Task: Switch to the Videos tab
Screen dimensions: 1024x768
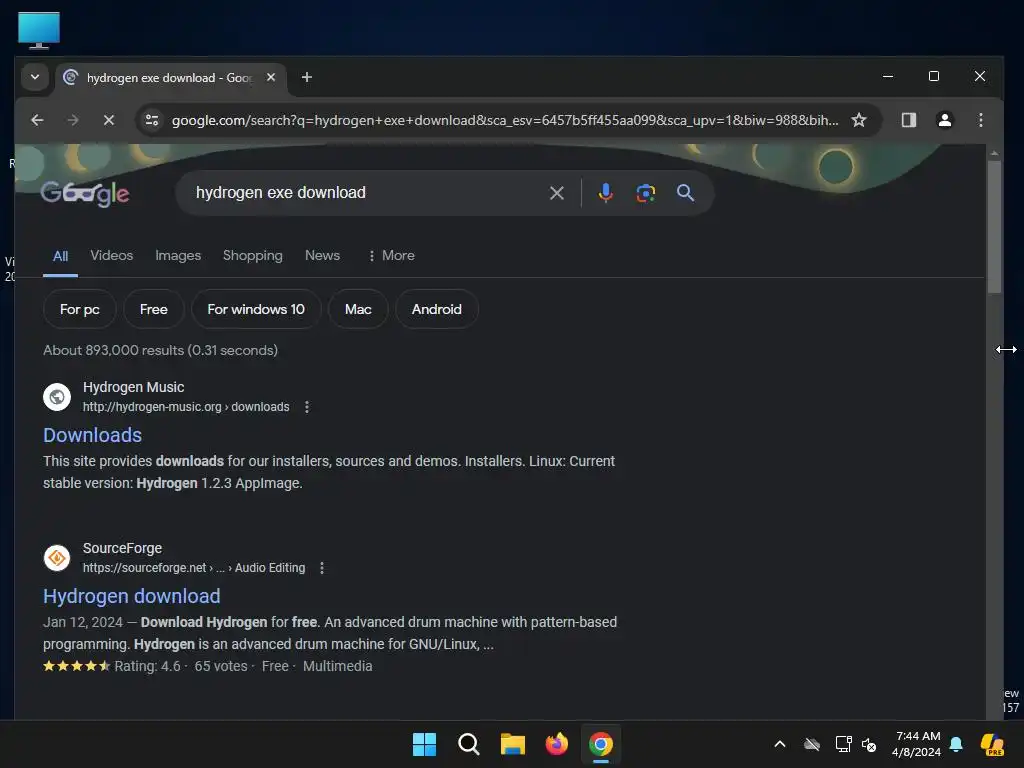Action: tap(112, 255)
